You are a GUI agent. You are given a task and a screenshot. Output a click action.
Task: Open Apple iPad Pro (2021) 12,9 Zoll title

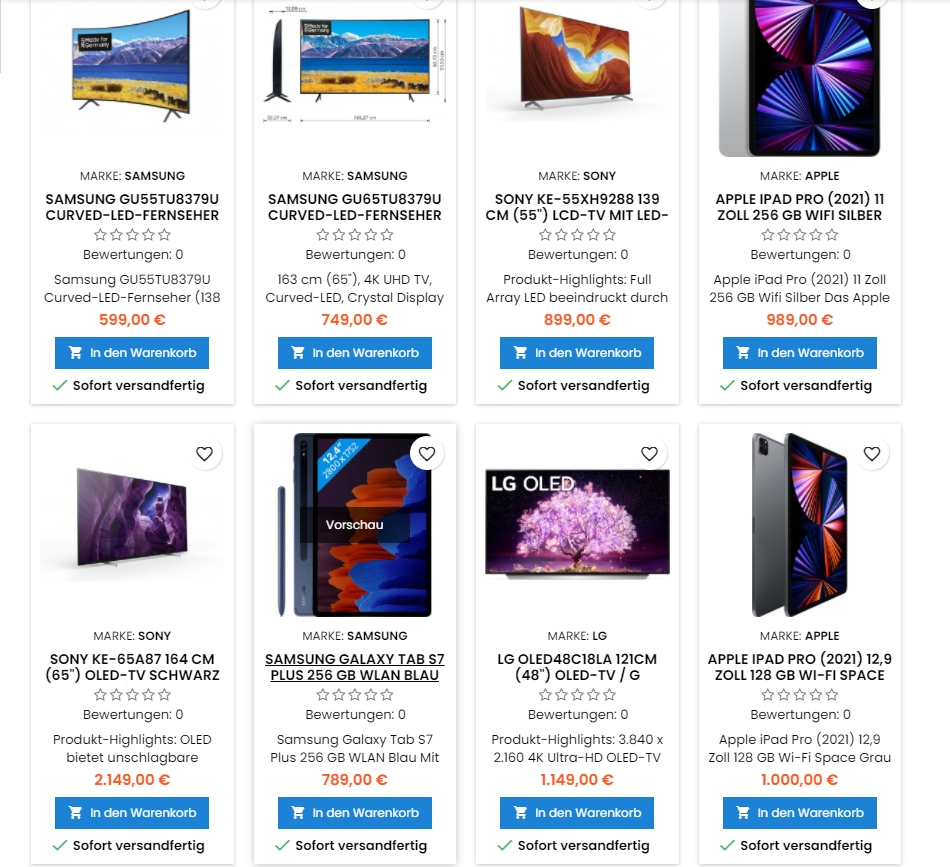pyautogui.click(x=800, y=667)
